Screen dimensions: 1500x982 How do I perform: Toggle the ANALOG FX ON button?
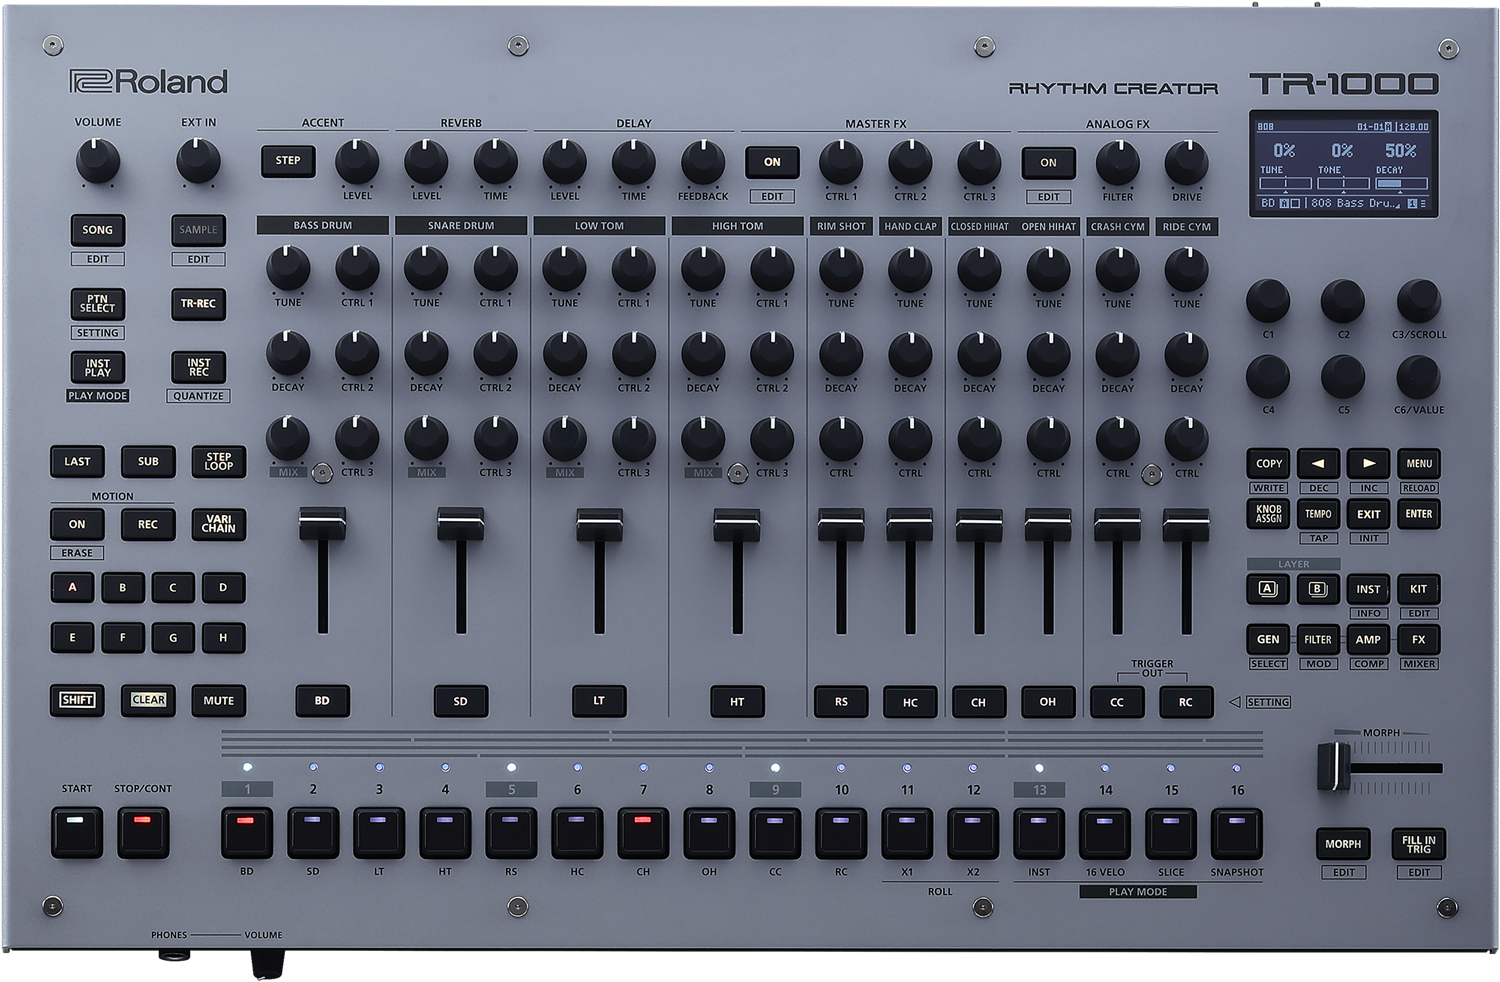tap(1047, 162)
